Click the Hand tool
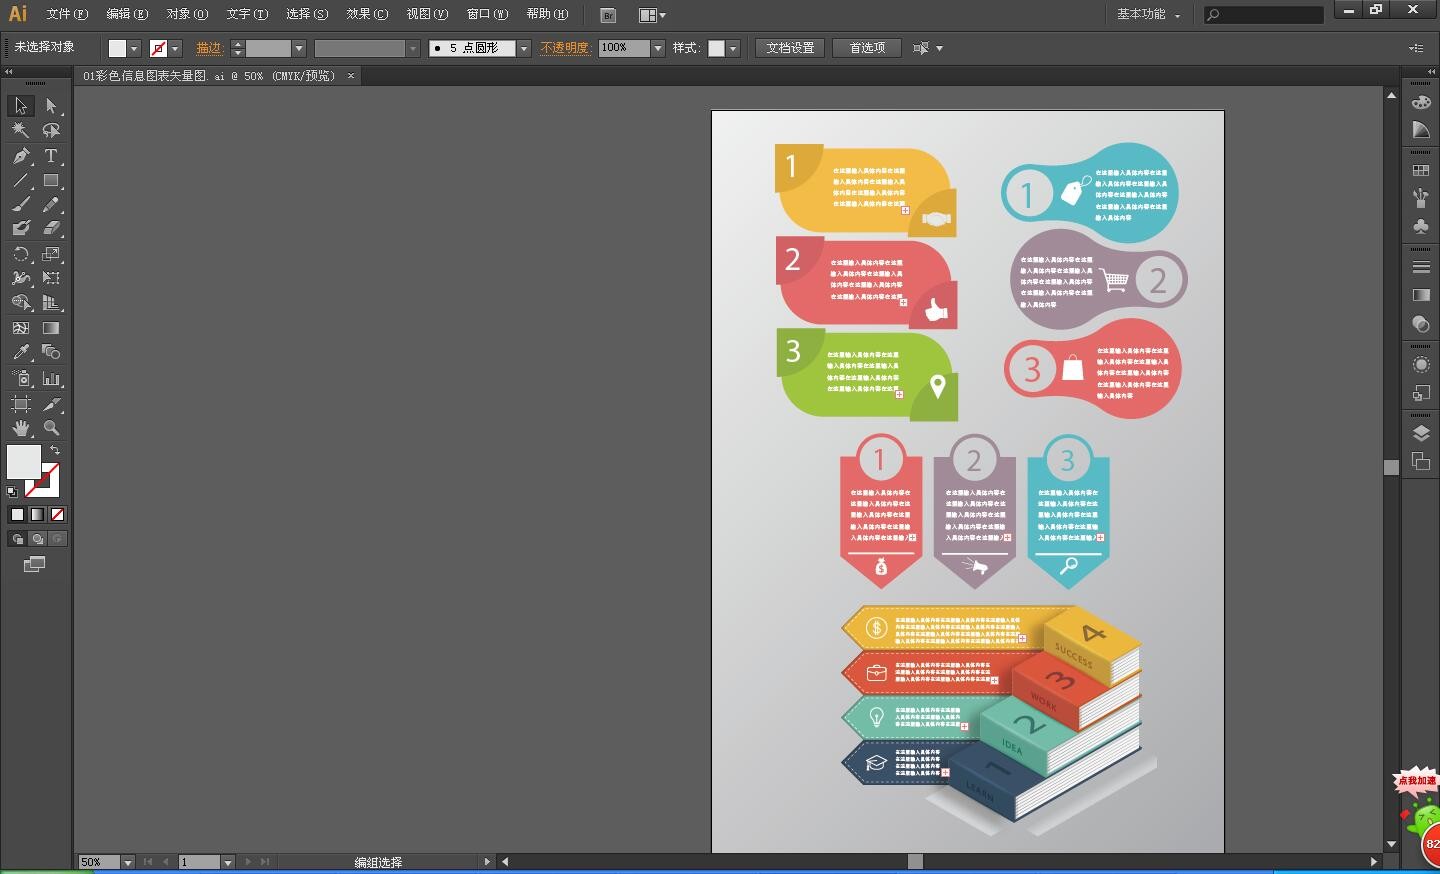The width and height of the screenshot is (1440, 874). (x=21, y=428)
